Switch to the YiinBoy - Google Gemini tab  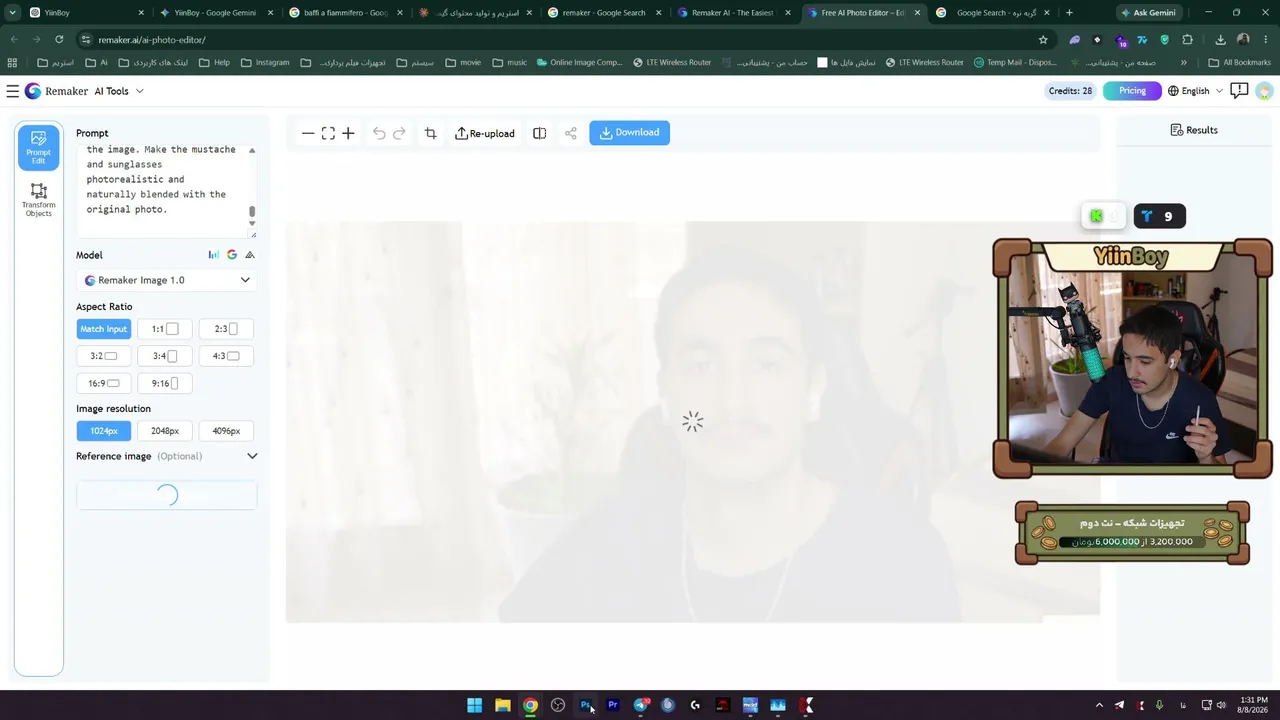point(216,13)
